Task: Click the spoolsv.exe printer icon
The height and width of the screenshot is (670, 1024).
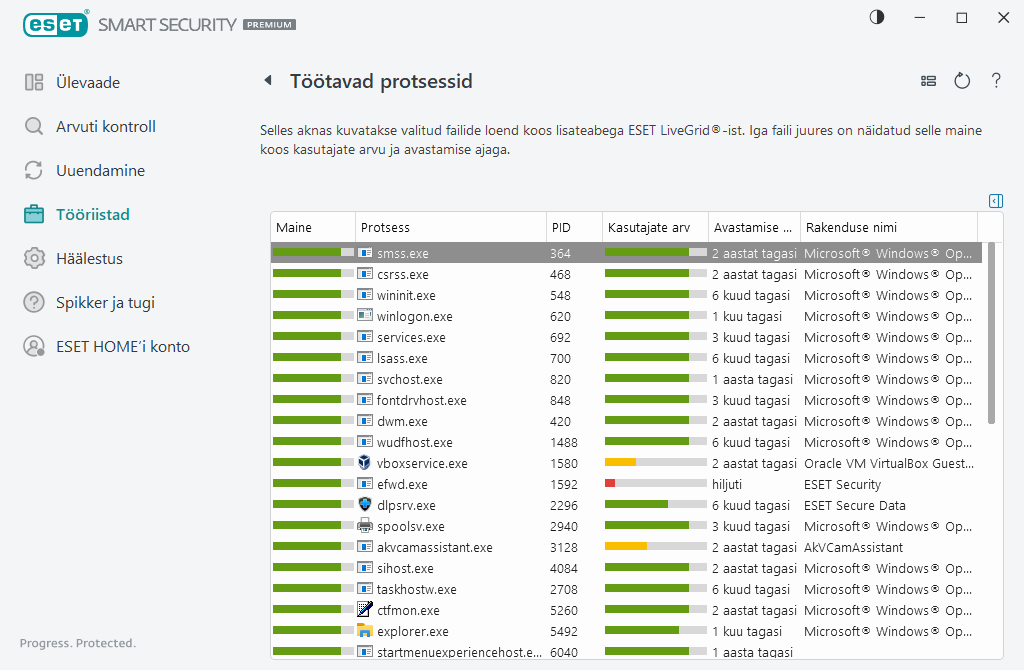Action: point(365,526)
